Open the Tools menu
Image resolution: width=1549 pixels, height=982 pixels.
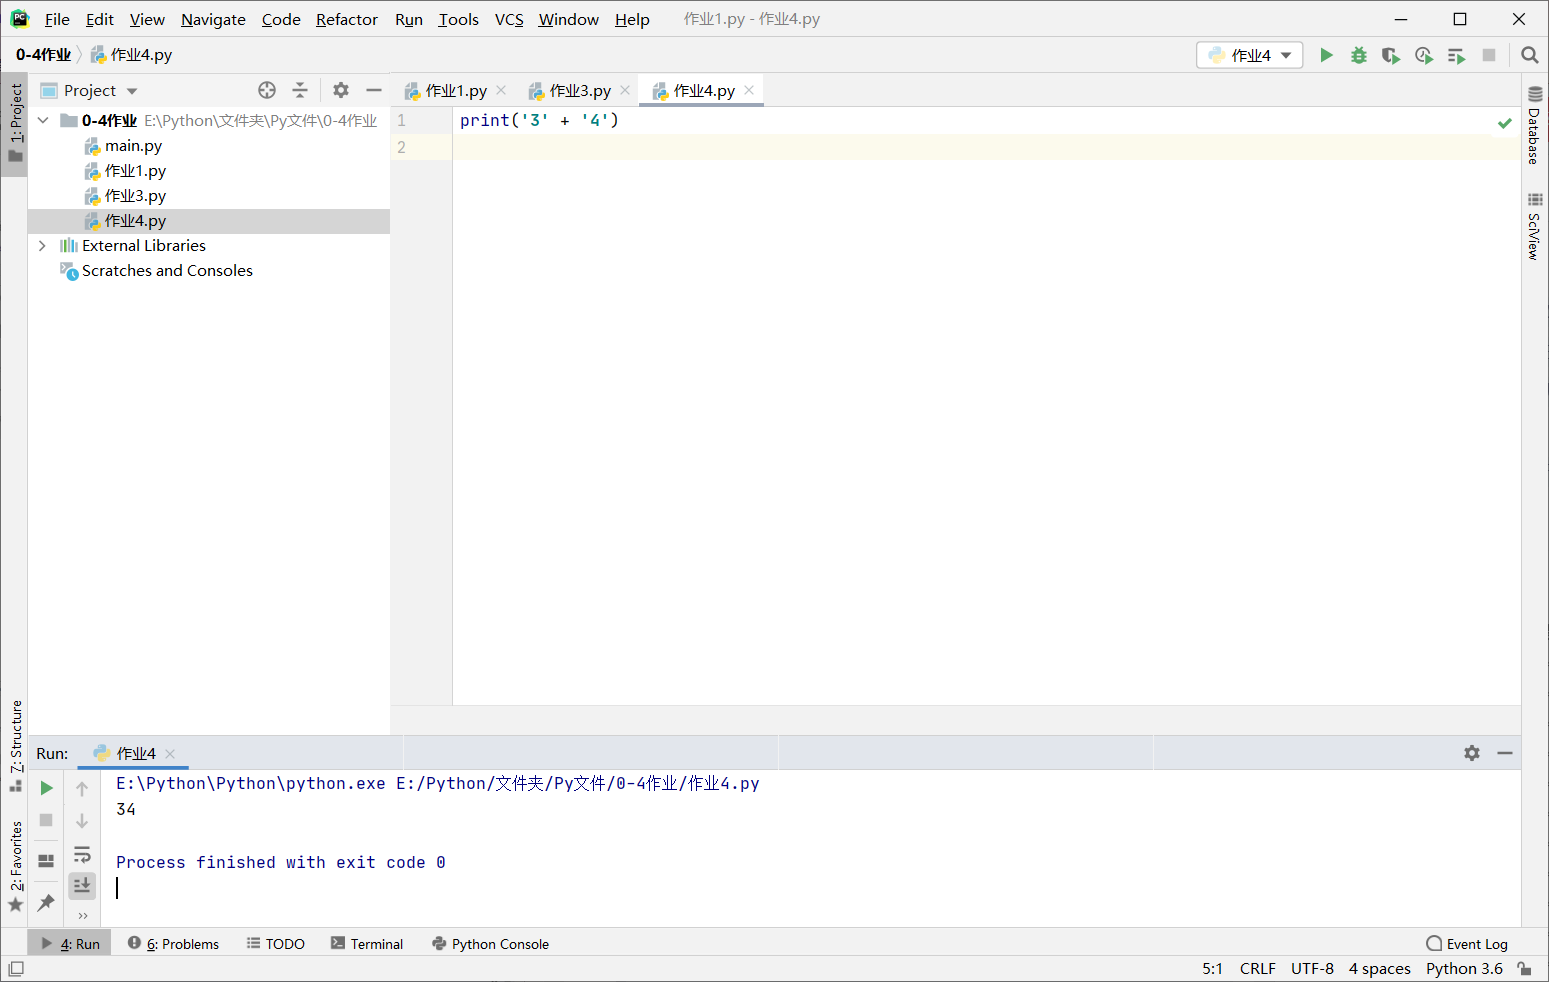click(458, 19)
